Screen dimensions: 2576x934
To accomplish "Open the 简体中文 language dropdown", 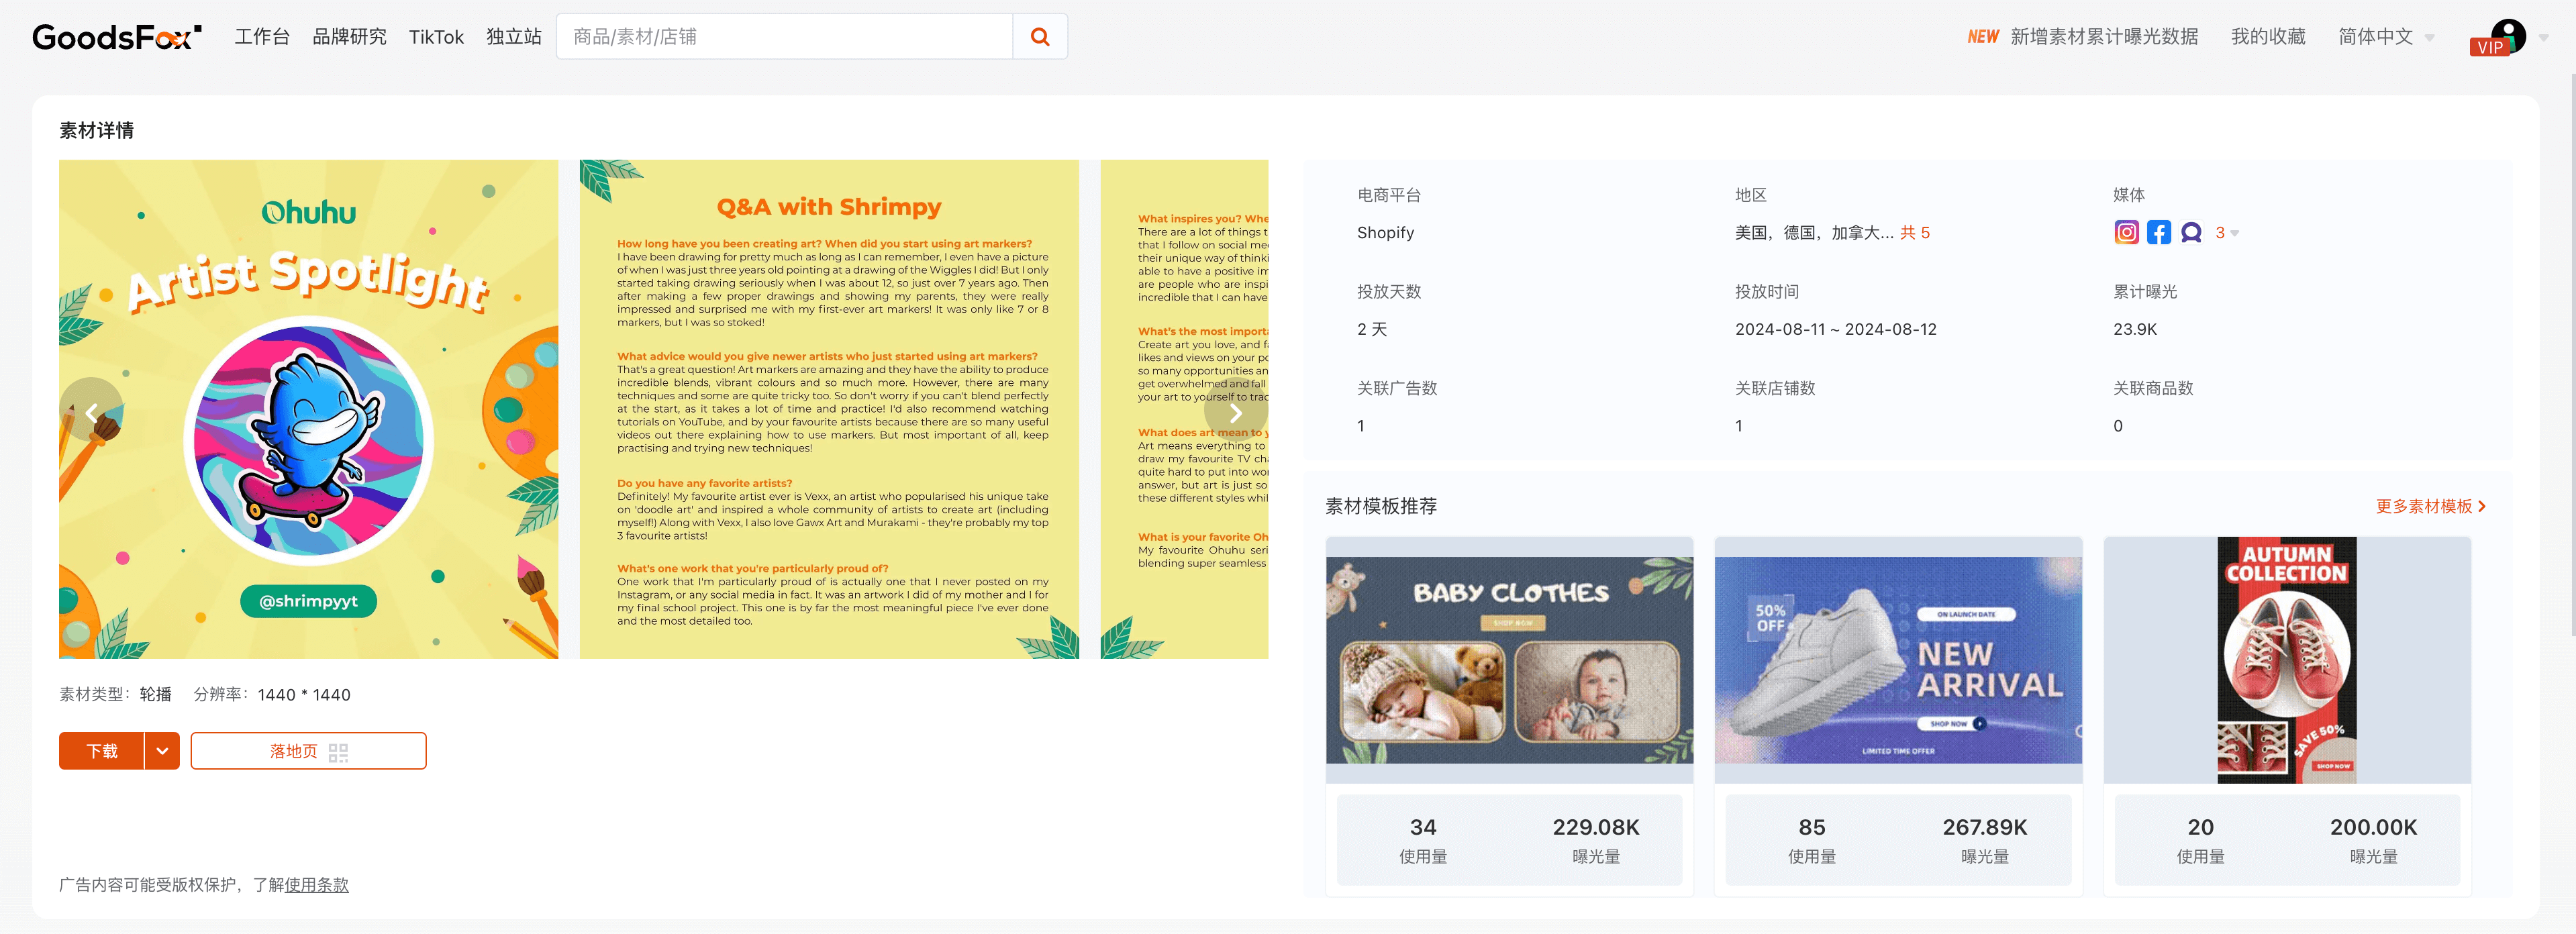I will point(2386,37).
